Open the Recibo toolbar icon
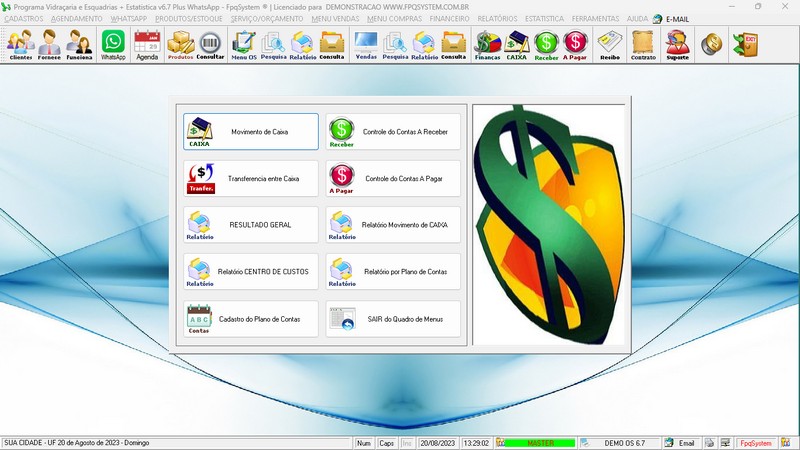Screen dimensions: 800x450 click(609, 45)
